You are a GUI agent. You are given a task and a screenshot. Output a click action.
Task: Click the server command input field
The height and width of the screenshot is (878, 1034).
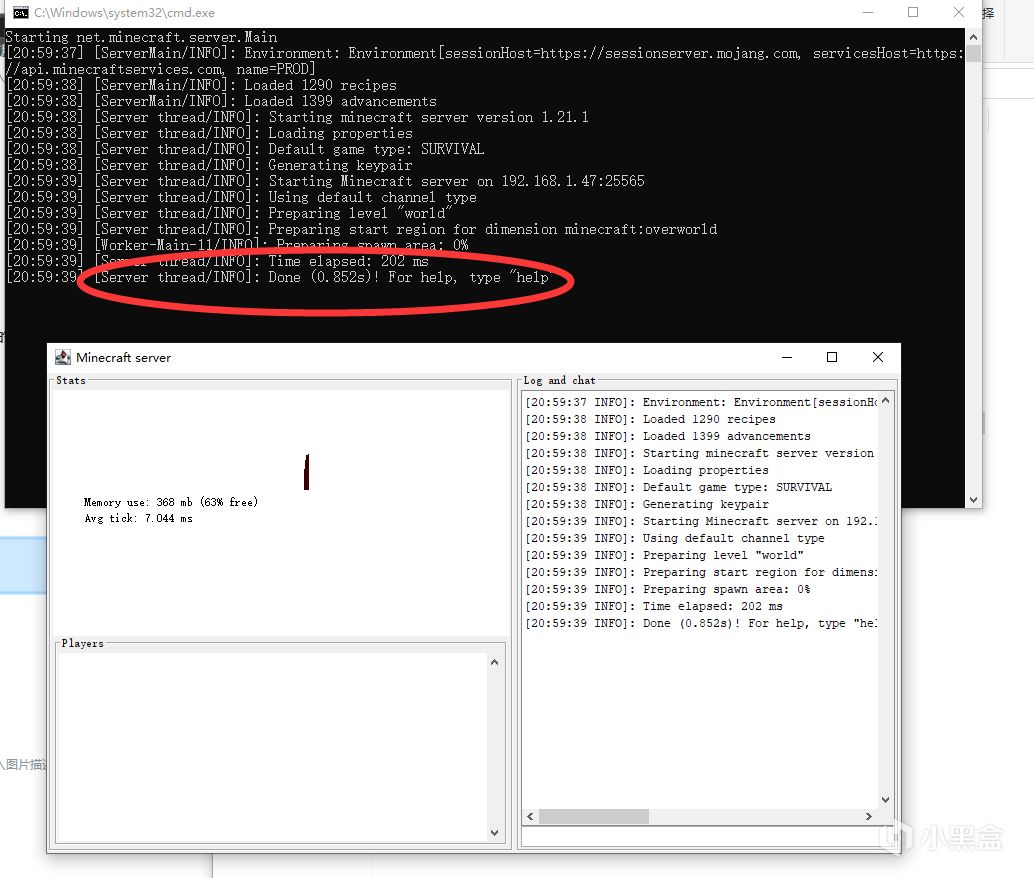coord(708,836)
